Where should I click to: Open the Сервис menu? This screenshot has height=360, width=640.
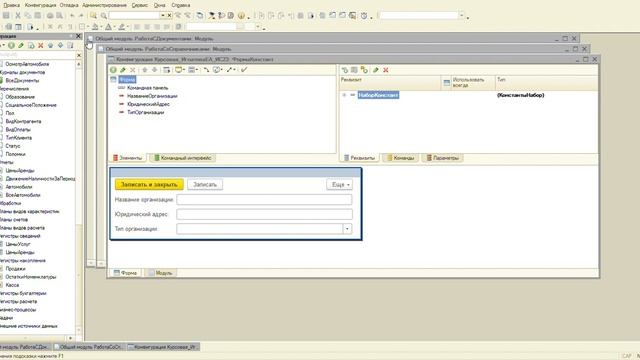[x=140, y=5]
